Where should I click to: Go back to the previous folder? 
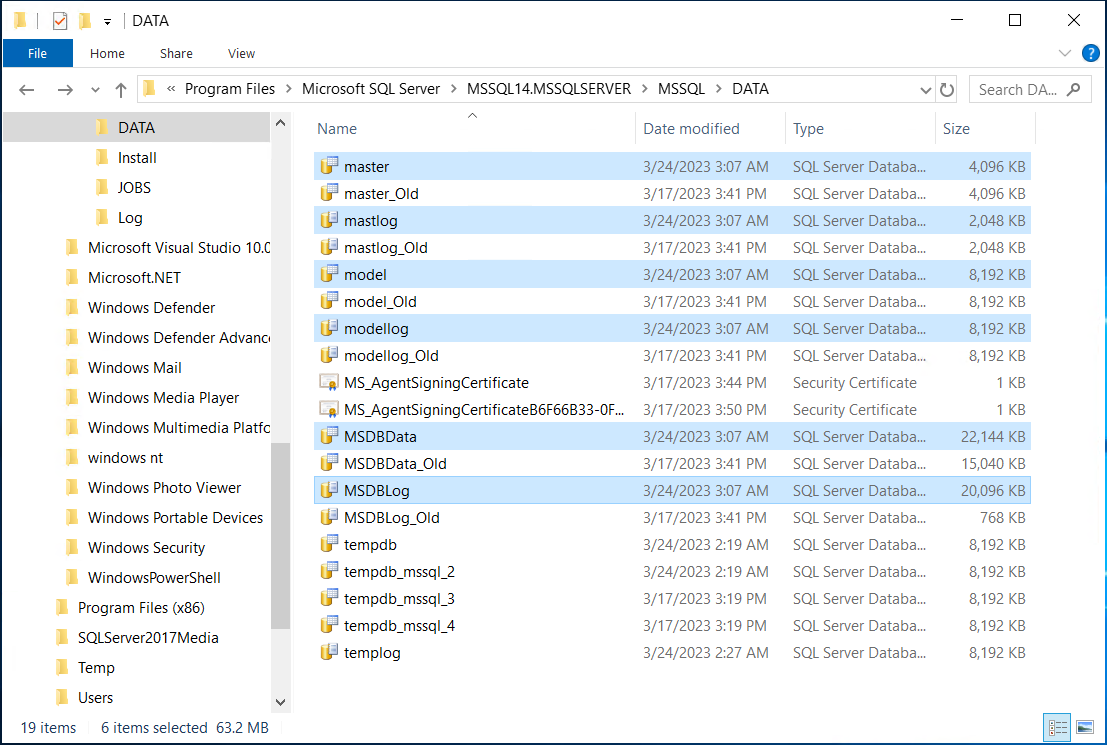click(x=26, y=89)
